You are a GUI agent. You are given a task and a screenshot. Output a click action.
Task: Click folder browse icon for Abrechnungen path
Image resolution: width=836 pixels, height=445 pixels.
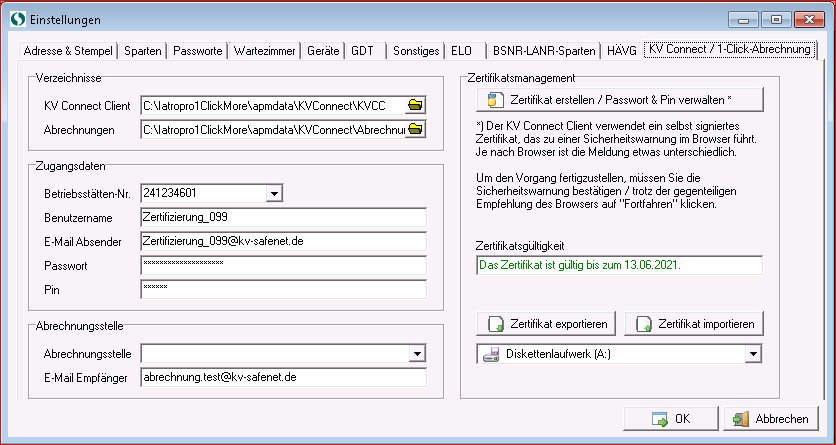click(x=416, y=129)
